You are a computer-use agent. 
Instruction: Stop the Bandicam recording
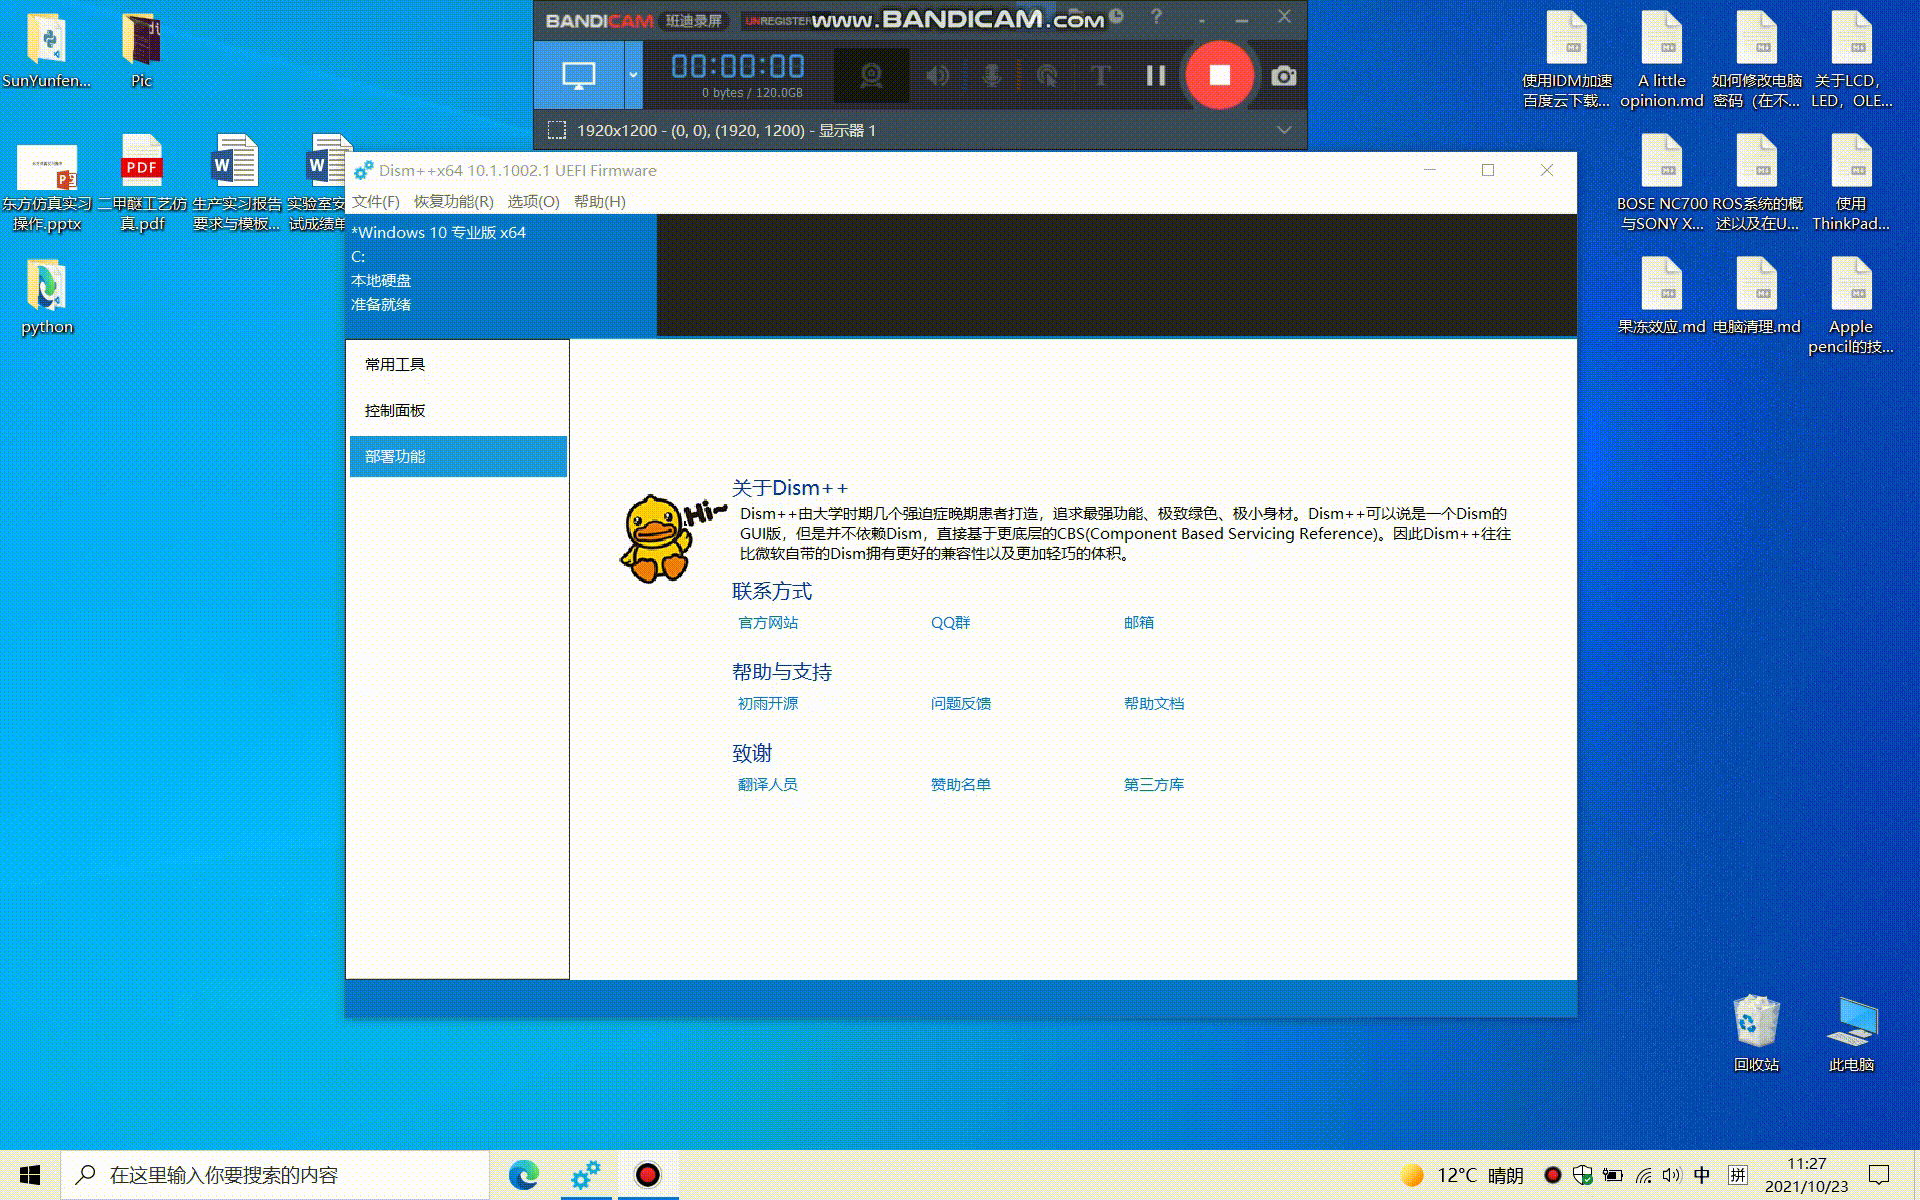coord(1219,75)
